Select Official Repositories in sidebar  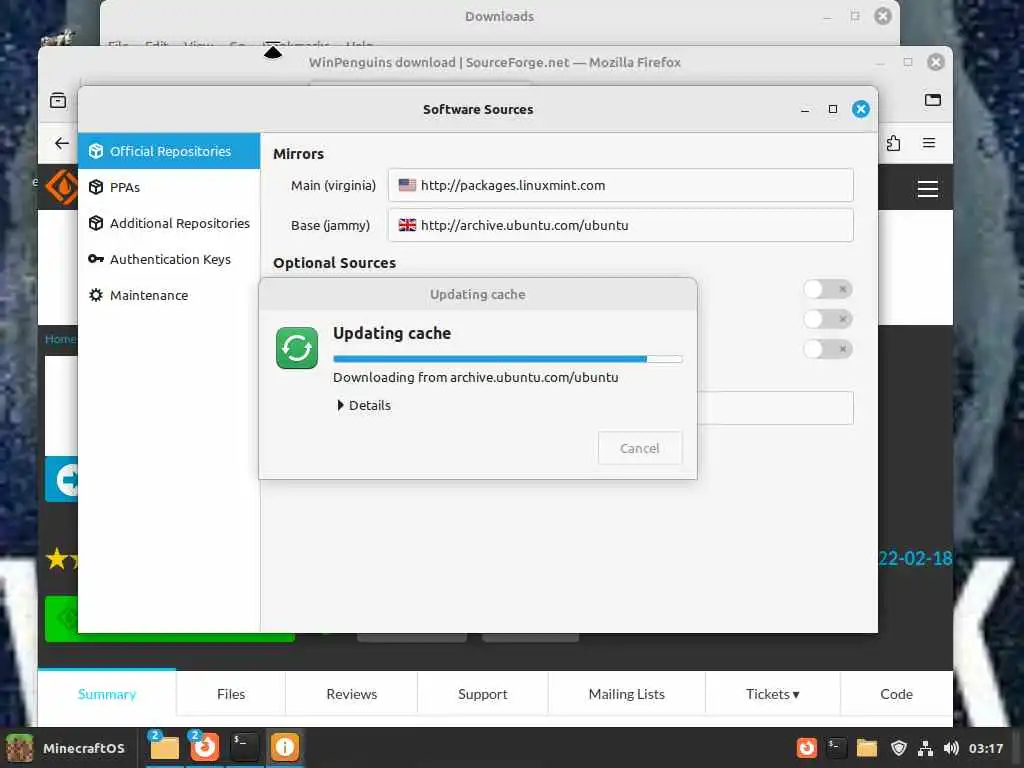(168, 151)
